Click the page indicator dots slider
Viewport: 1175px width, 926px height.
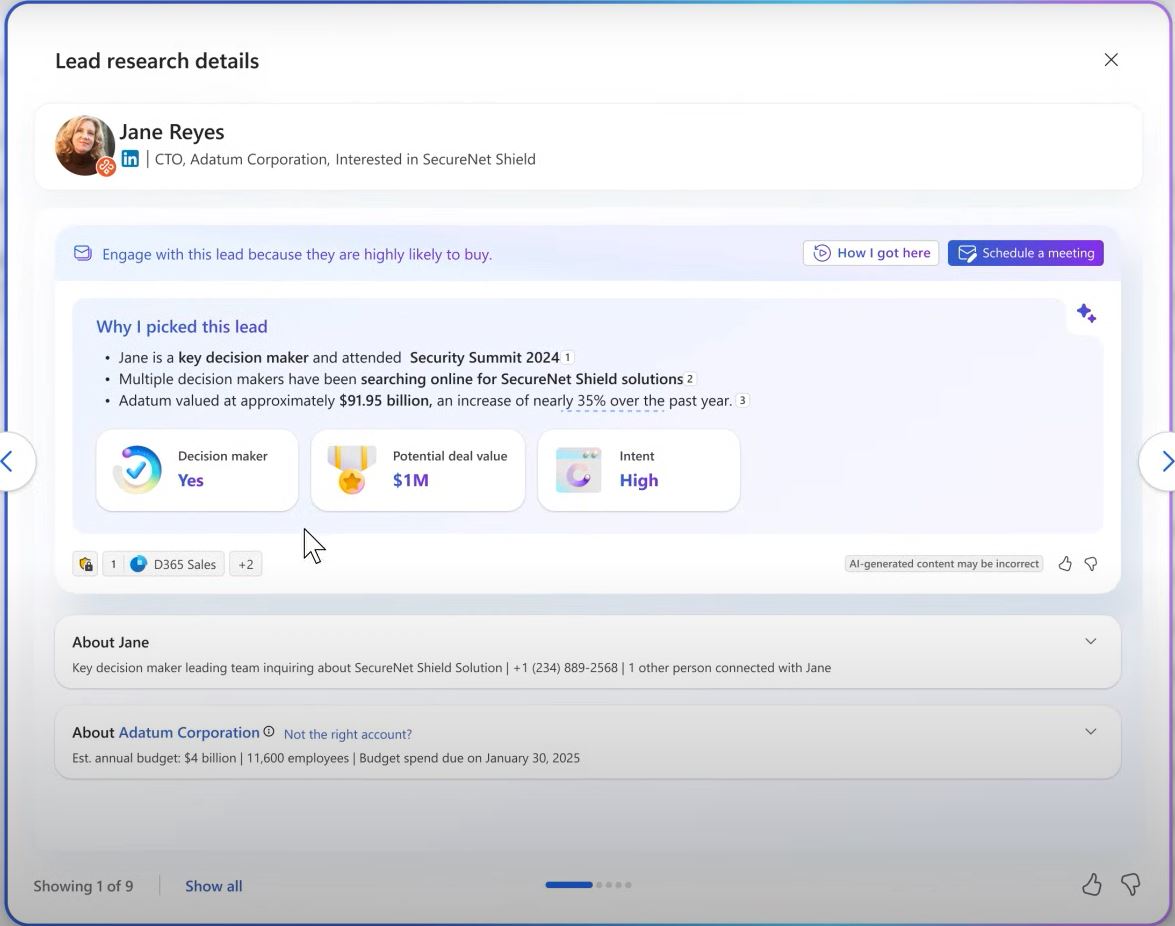(x=588, y=885)
